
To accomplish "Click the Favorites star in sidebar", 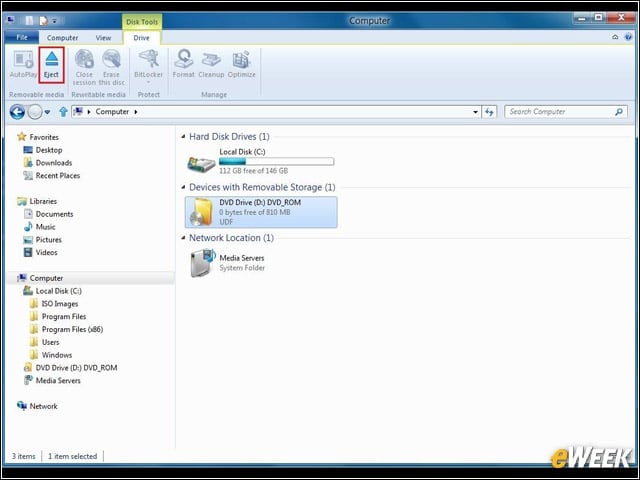I will coord(22,137).
